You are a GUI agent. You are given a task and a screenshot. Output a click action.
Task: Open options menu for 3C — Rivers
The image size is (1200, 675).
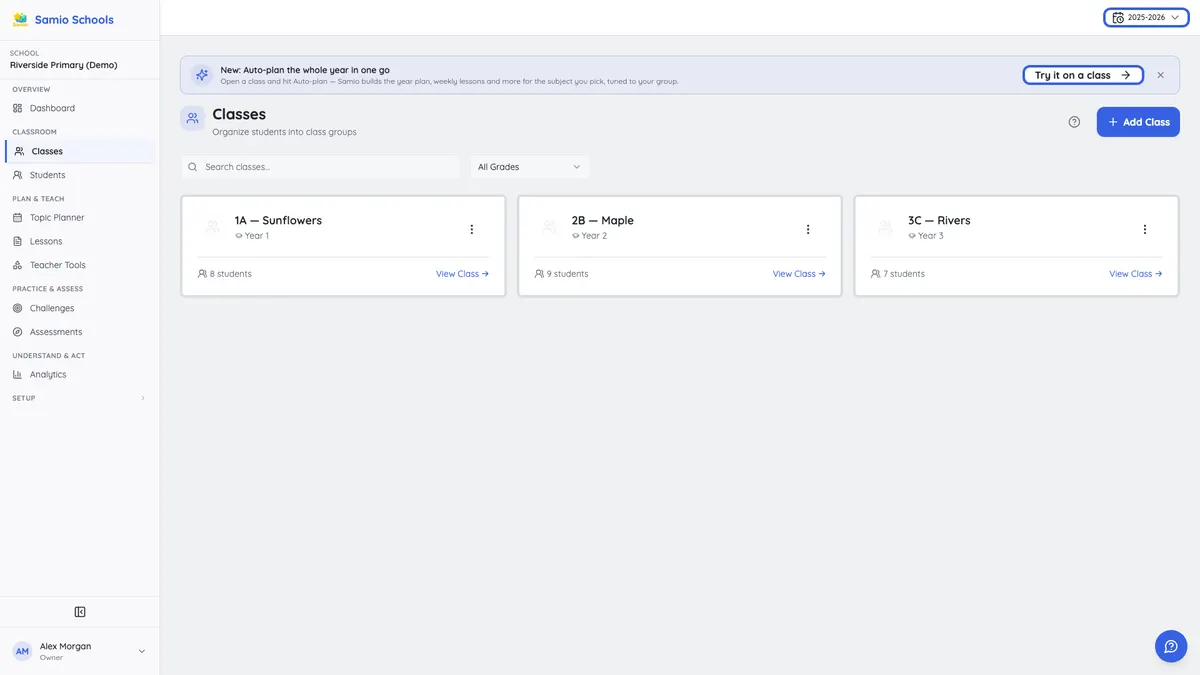pyautogui.click(x=1145, y=229)
